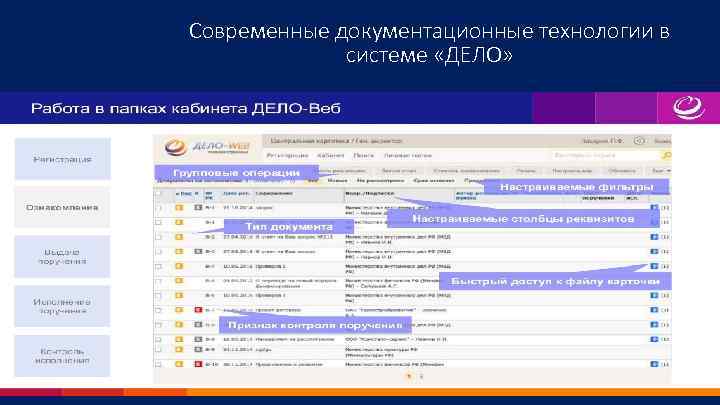Open the "Предложения о развитии" document text
This screenshot has height=405, width=720.
[x=289, y=364]
